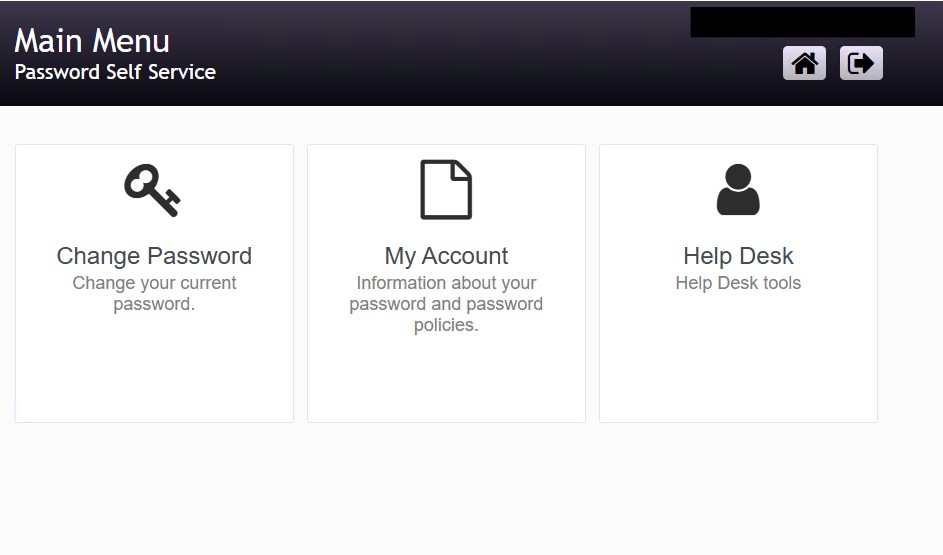The image size is (943, 555).
Task: Open the My Account heading
Action: 446,256
